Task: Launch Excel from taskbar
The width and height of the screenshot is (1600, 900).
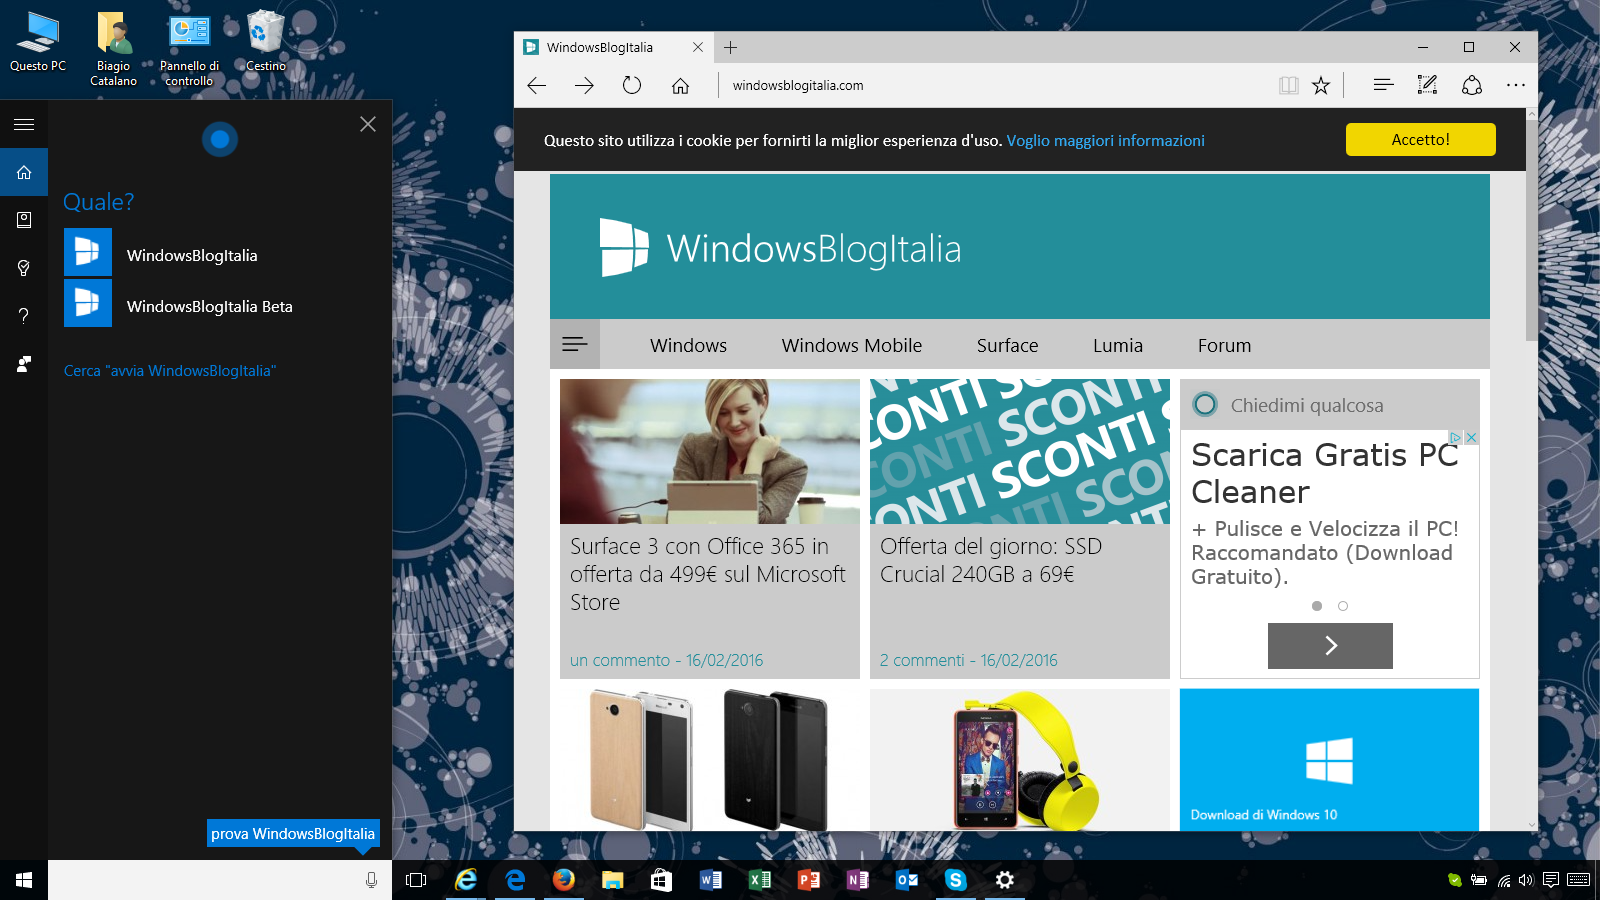Action: [760, 880]
